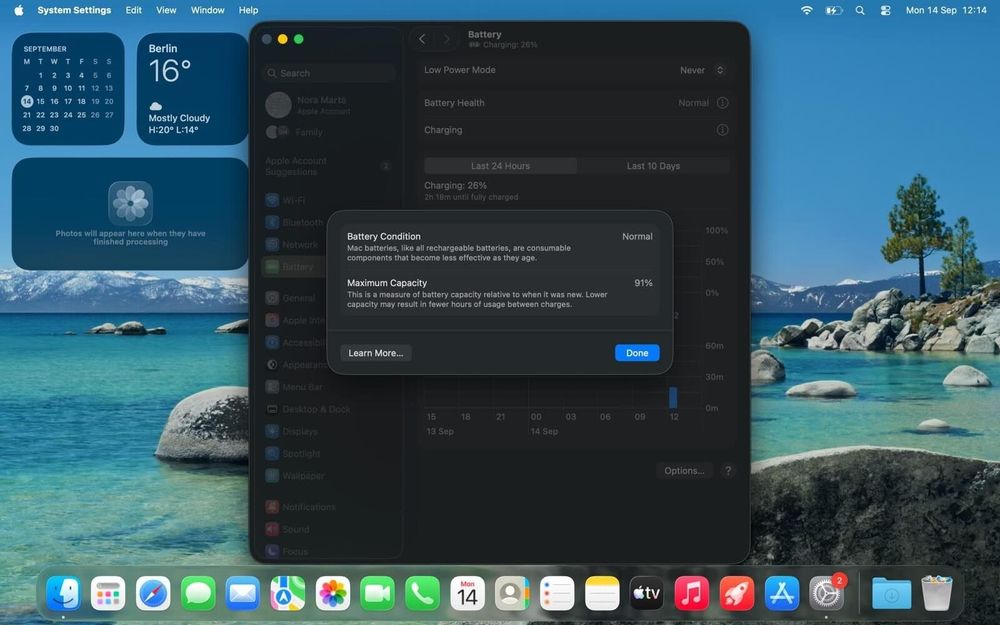The width and height of the screenshot is (1000, 625).
Task: Select the Last 24 Hours tab
Action: [501, 166]
